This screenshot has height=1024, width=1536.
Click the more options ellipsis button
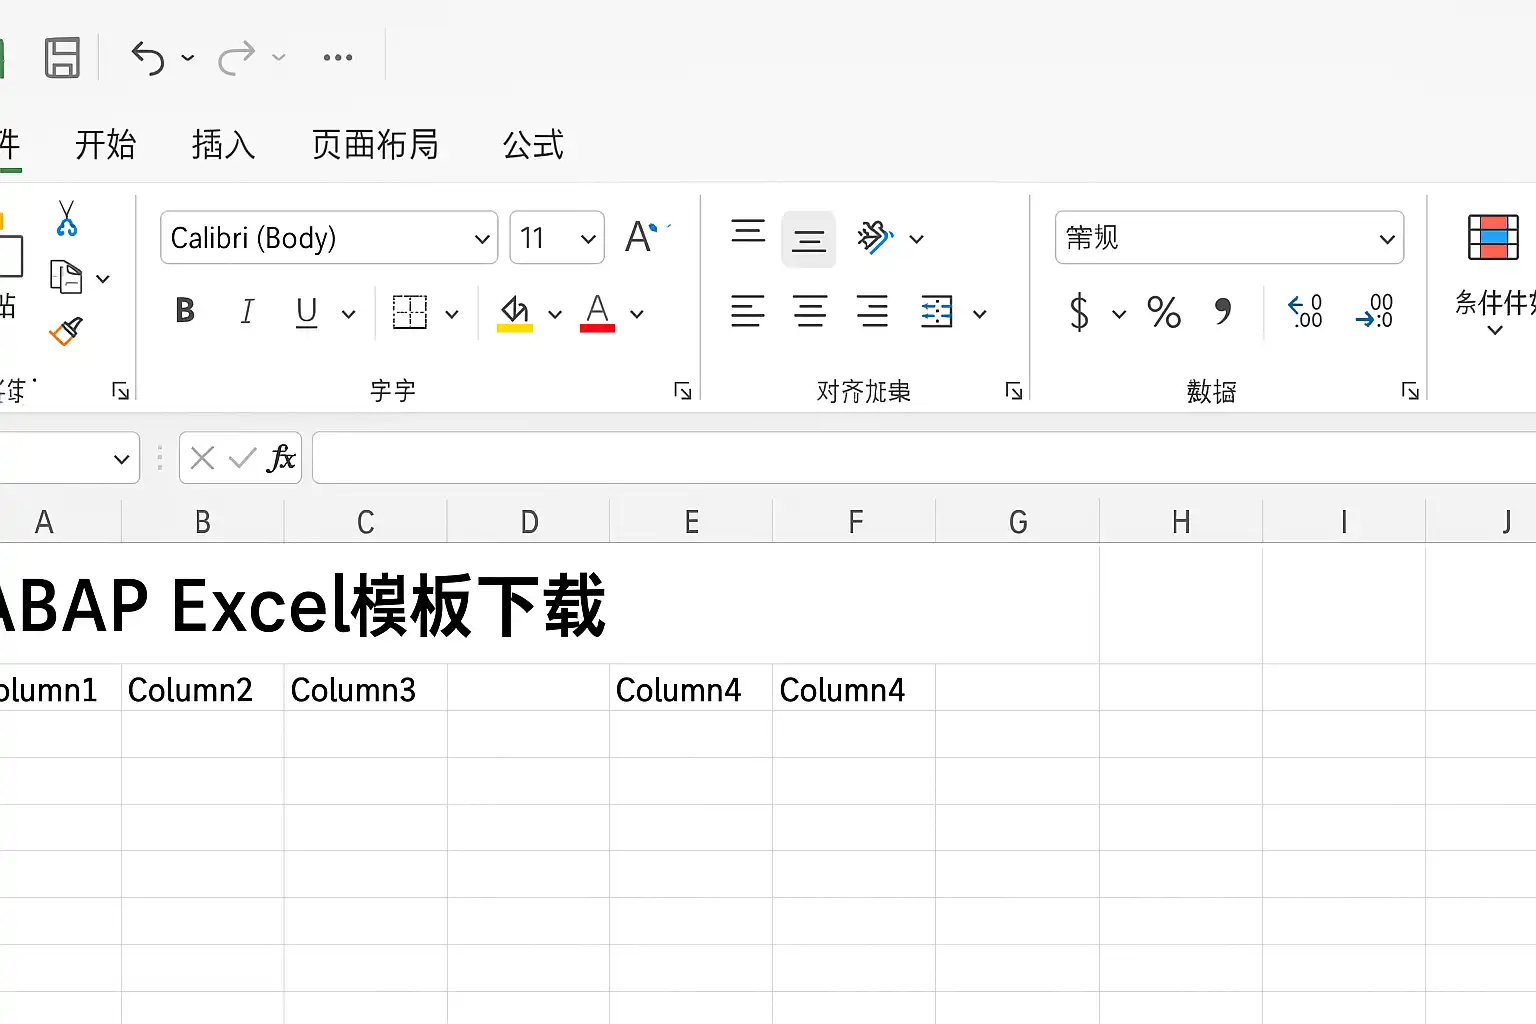point(338,58)
